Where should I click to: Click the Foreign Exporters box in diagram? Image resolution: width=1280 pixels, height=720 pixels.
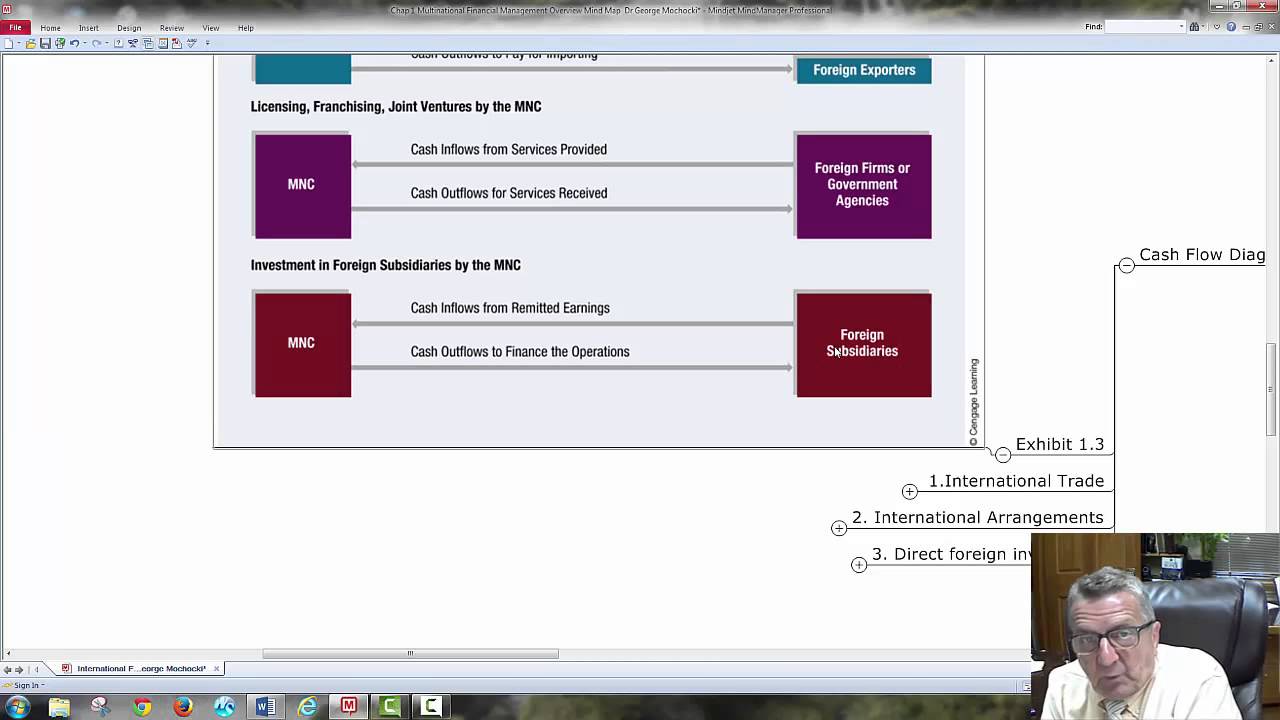pos(863,70)
